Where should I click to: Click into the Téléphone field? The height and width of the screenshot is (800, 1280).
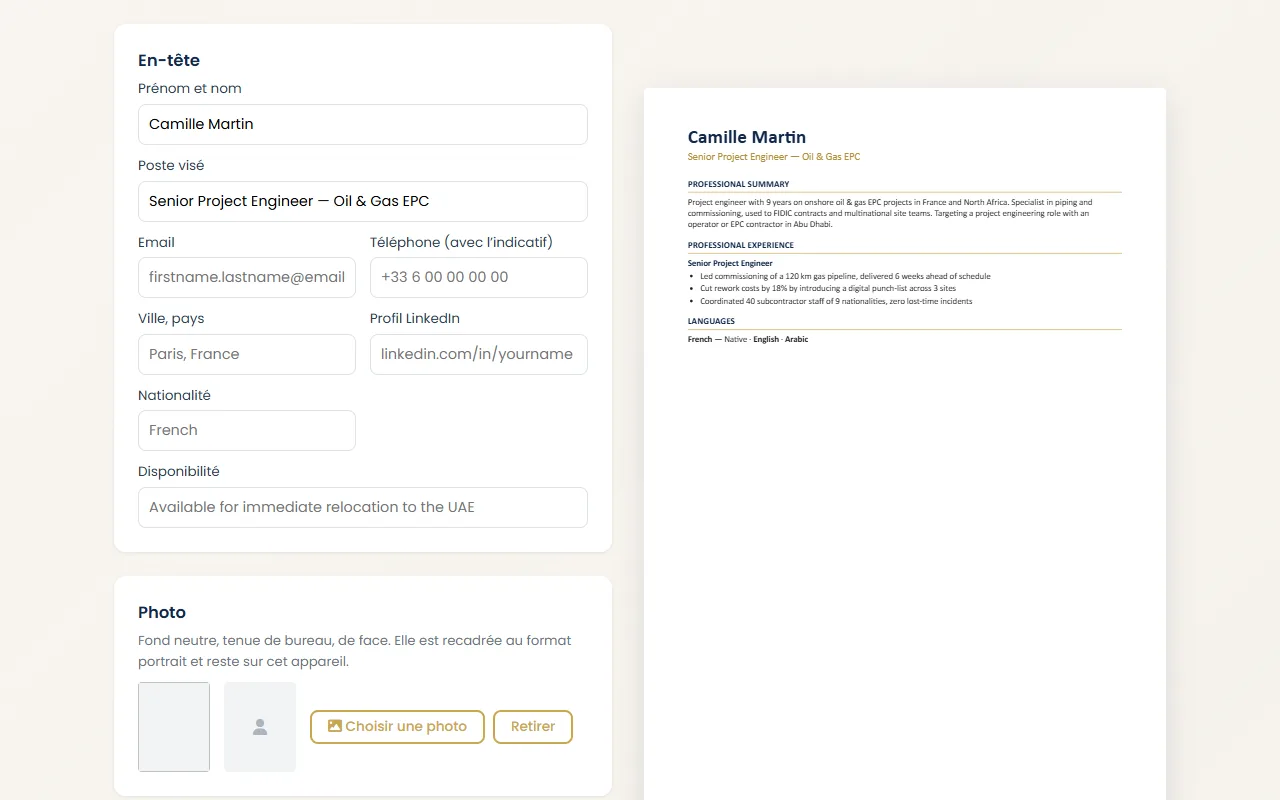point(479,277)
